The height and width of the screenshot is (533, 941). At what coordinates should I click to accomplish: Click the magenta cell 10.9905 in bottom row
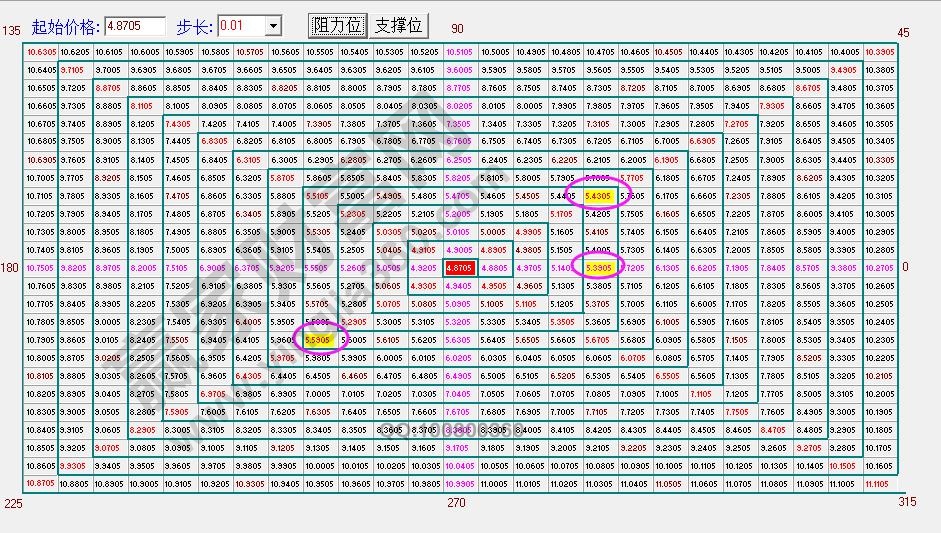[459, 483]
